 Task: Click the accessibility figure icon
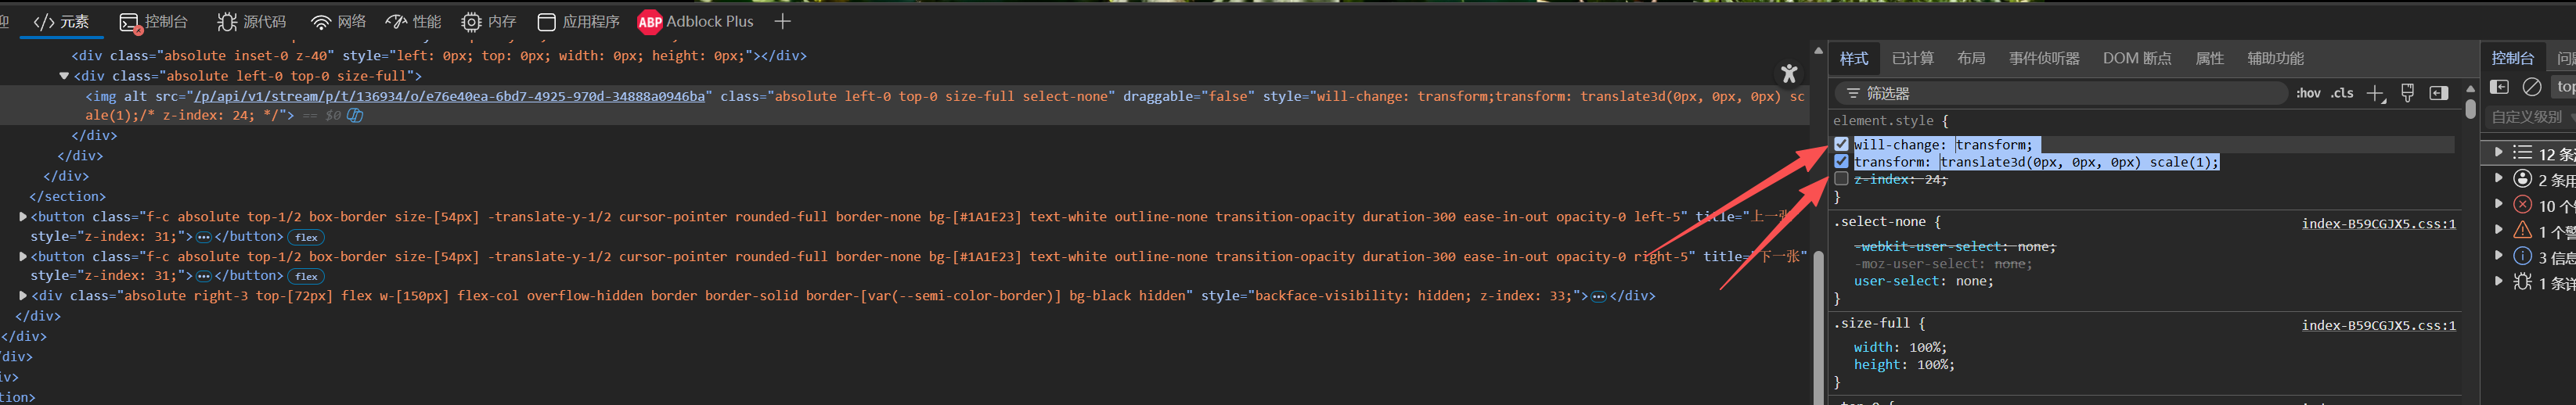point(1789,73)
